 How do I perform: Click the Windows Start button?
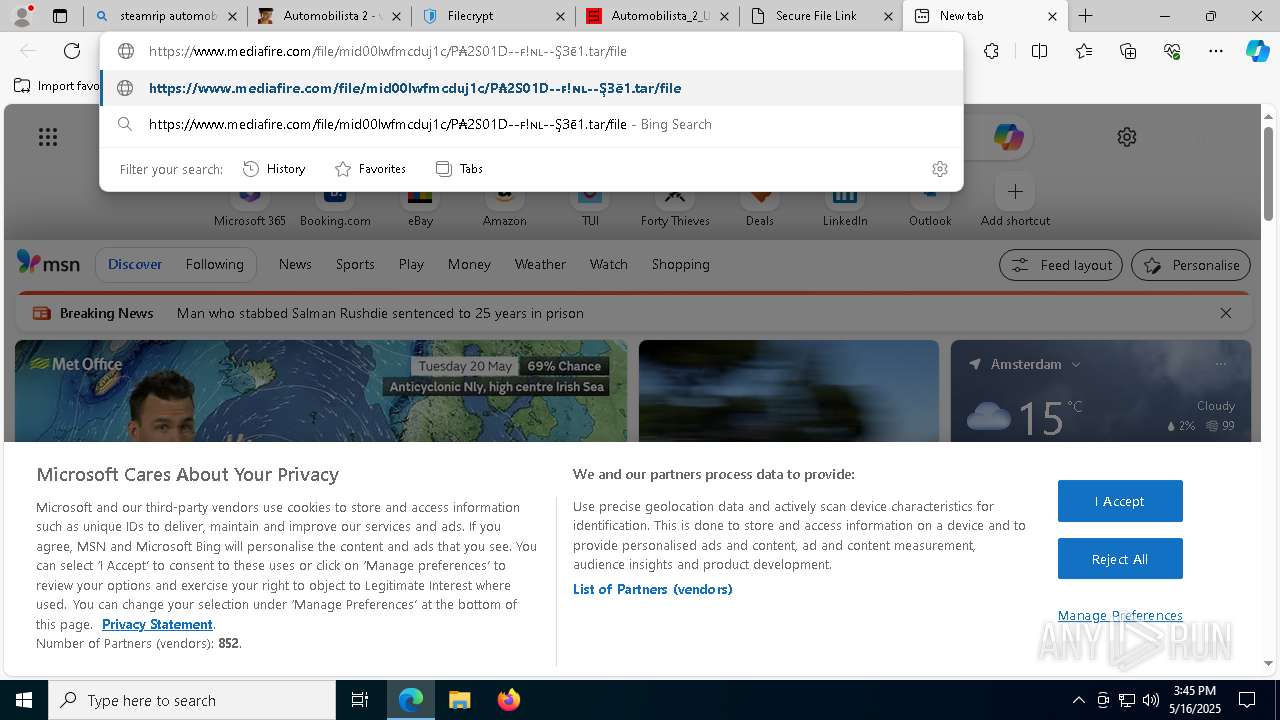pyautogui.click(x=24, y=700)
